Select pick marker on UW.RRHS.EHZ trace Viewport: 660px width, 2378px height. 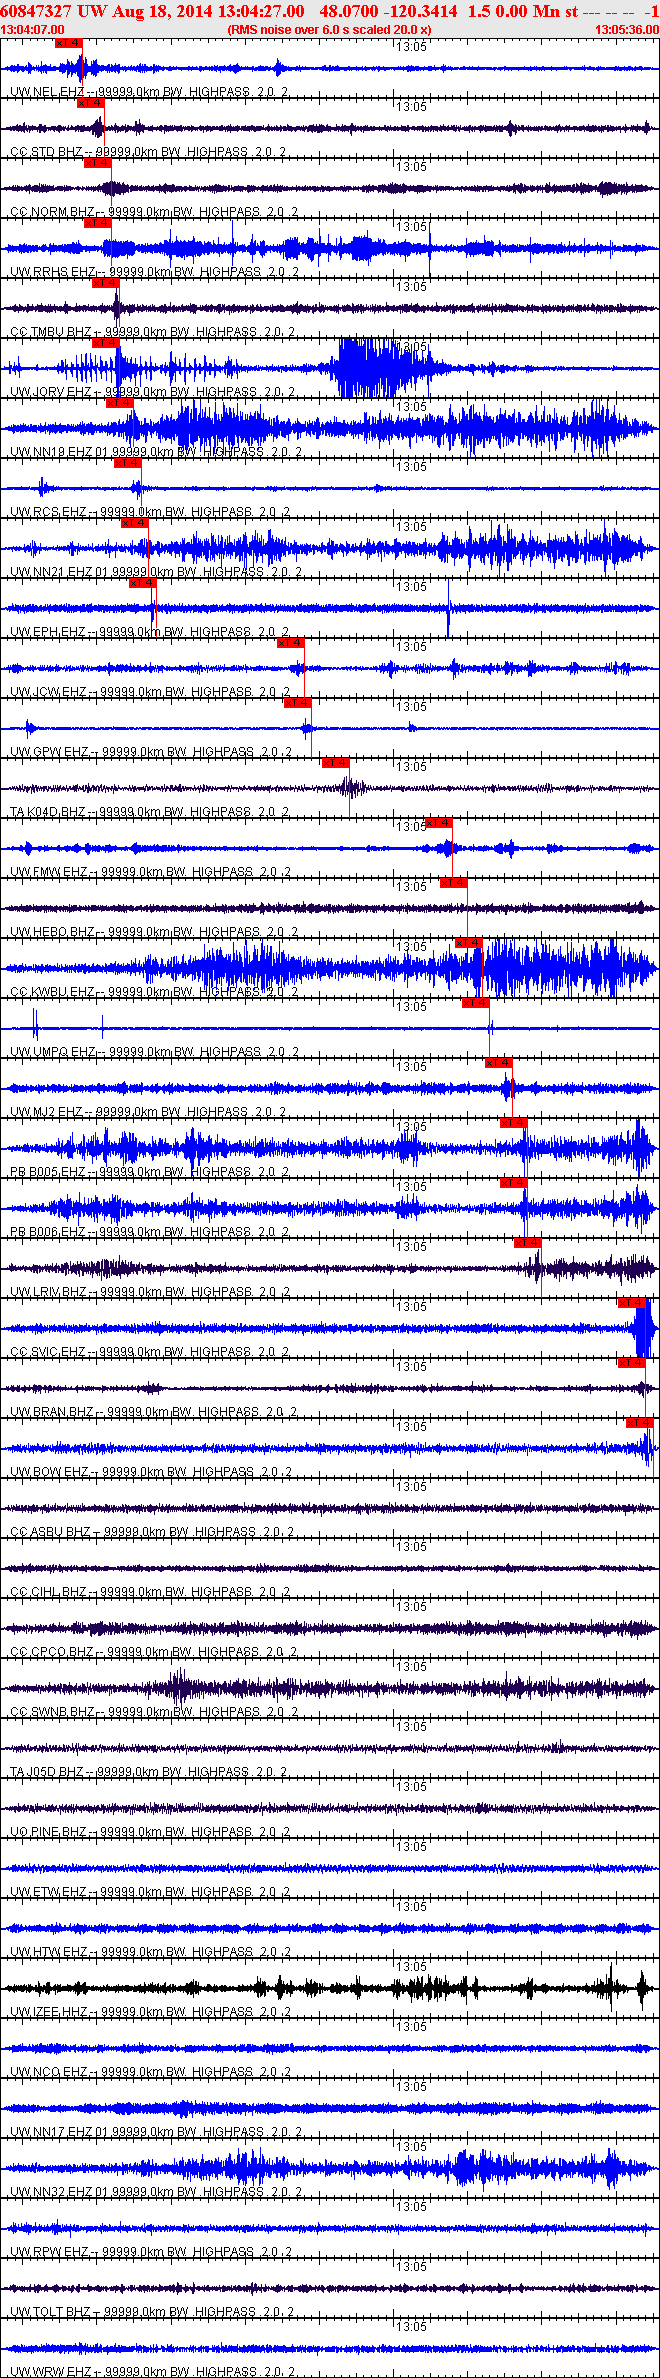[98, 223]
